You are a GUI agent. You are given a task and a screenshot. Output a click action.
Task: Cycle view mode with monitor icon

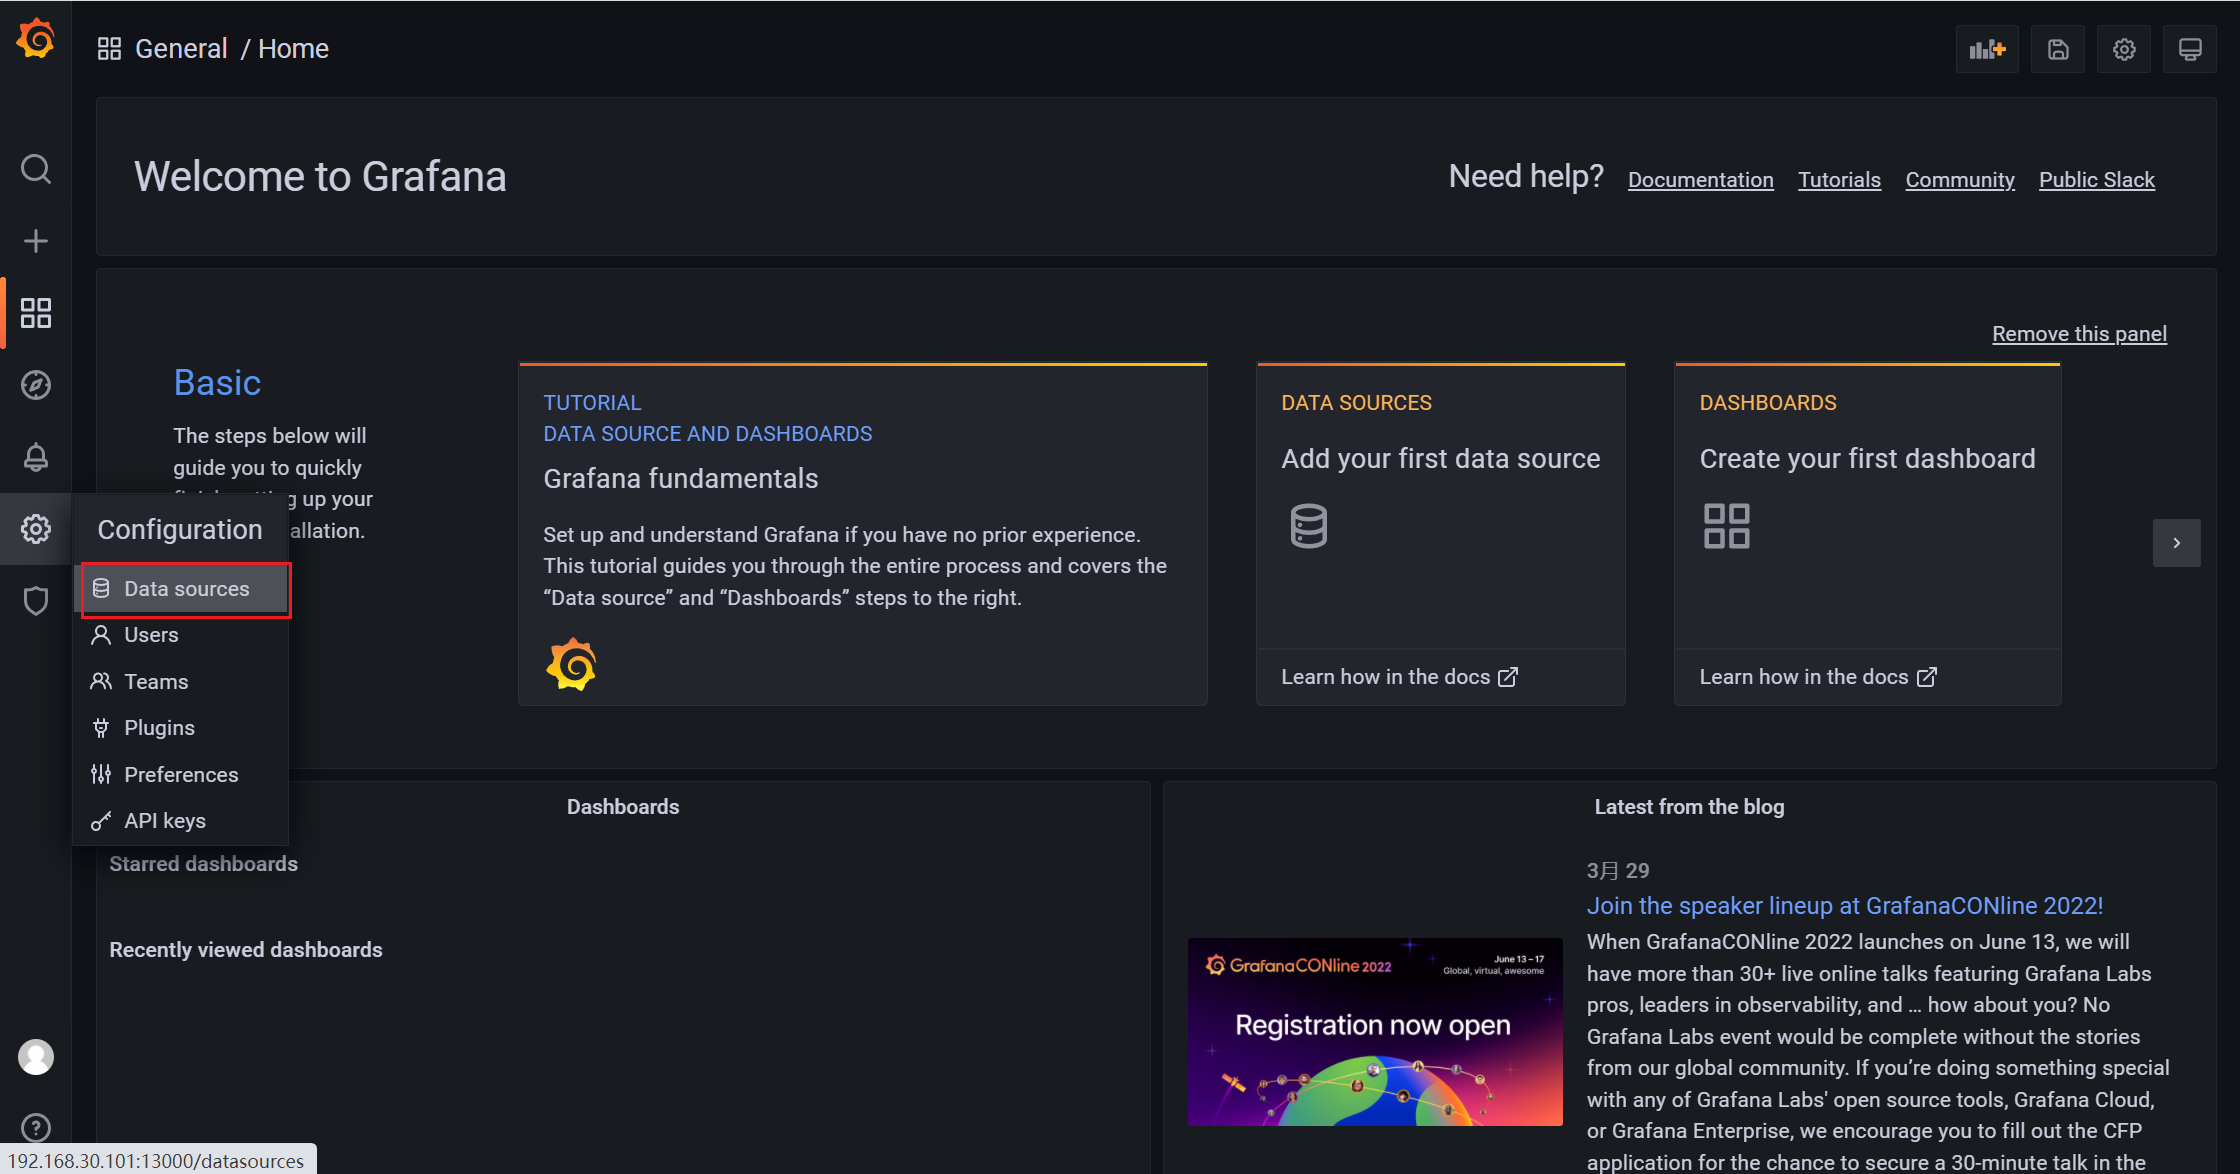(2190, 49)
